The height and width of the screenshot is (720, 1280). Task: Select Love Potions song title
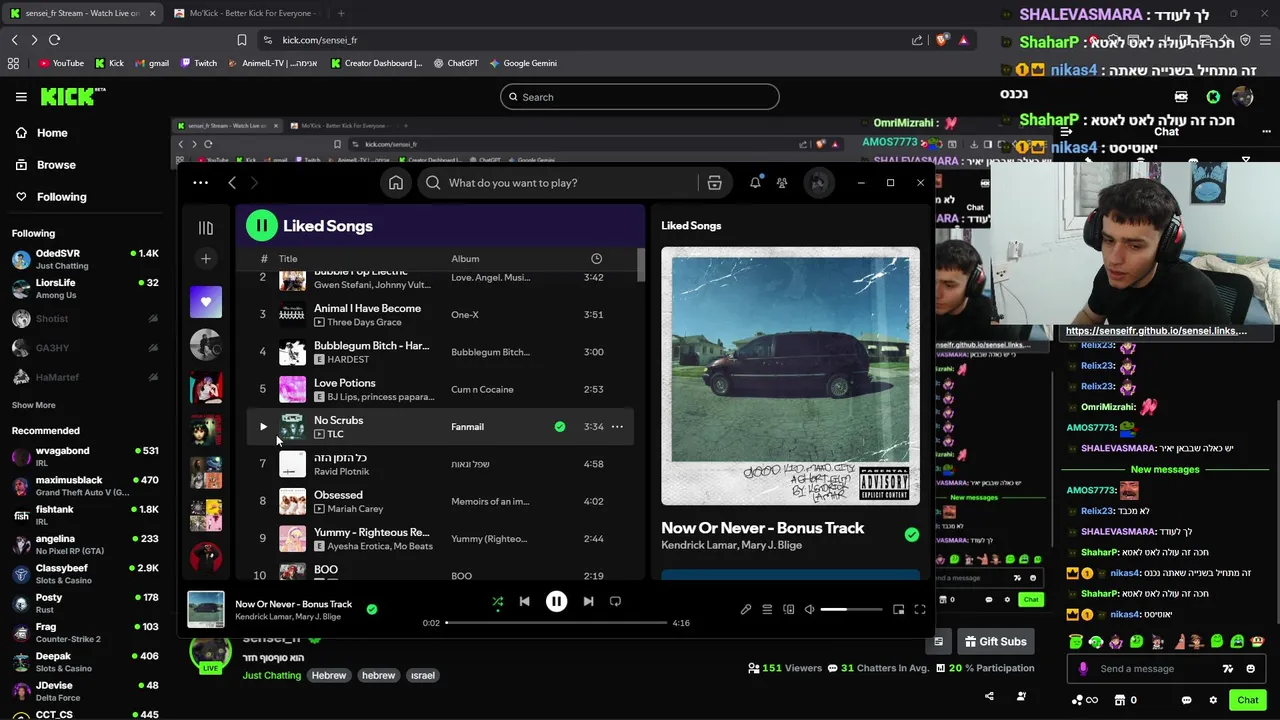click(x=345, y=383)
